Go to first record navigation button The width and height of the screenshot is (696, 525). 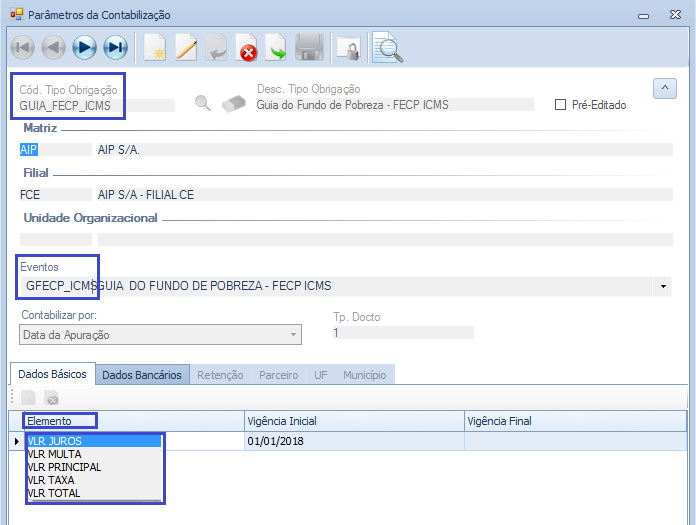[x=23, y=47]
